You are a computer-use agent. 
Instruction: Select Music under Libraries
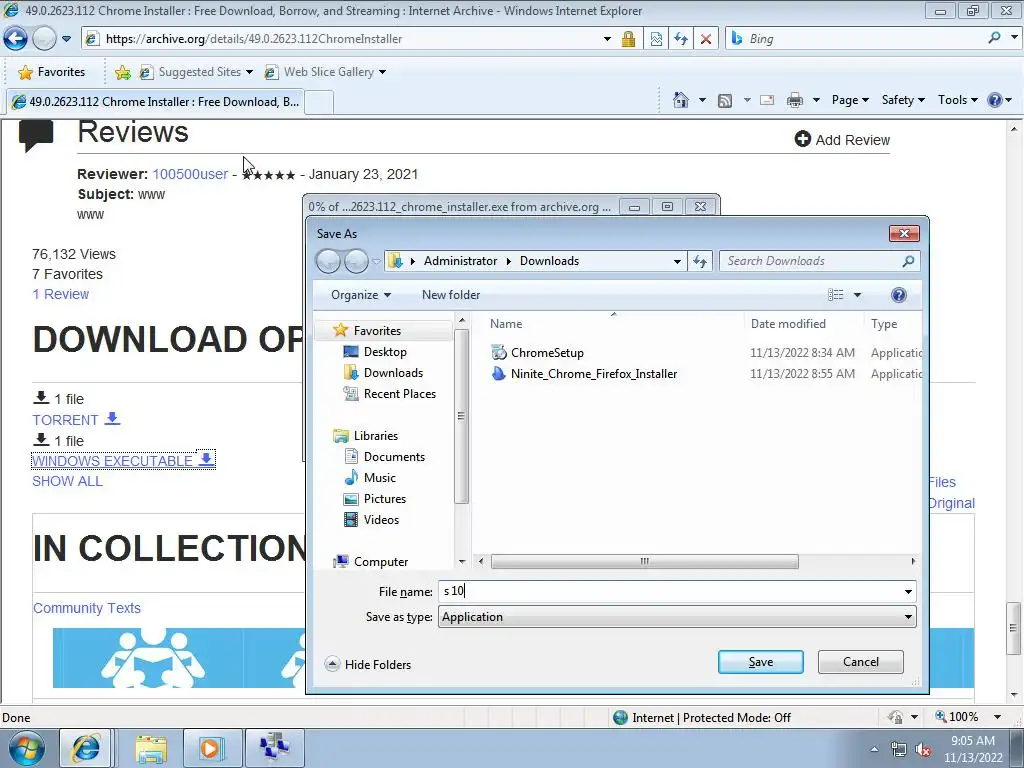coord(370,477)
